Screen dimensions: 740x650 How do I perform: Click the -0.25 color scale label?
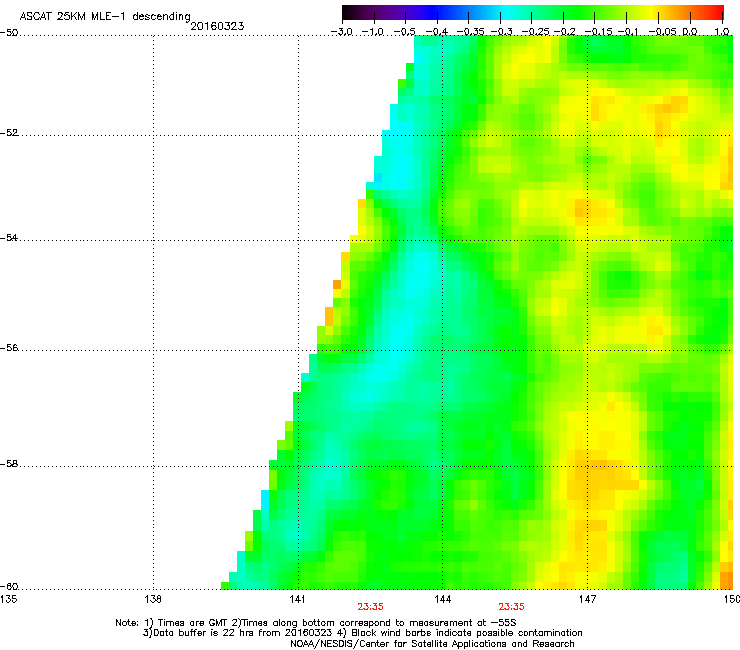[x=536, y=32]
